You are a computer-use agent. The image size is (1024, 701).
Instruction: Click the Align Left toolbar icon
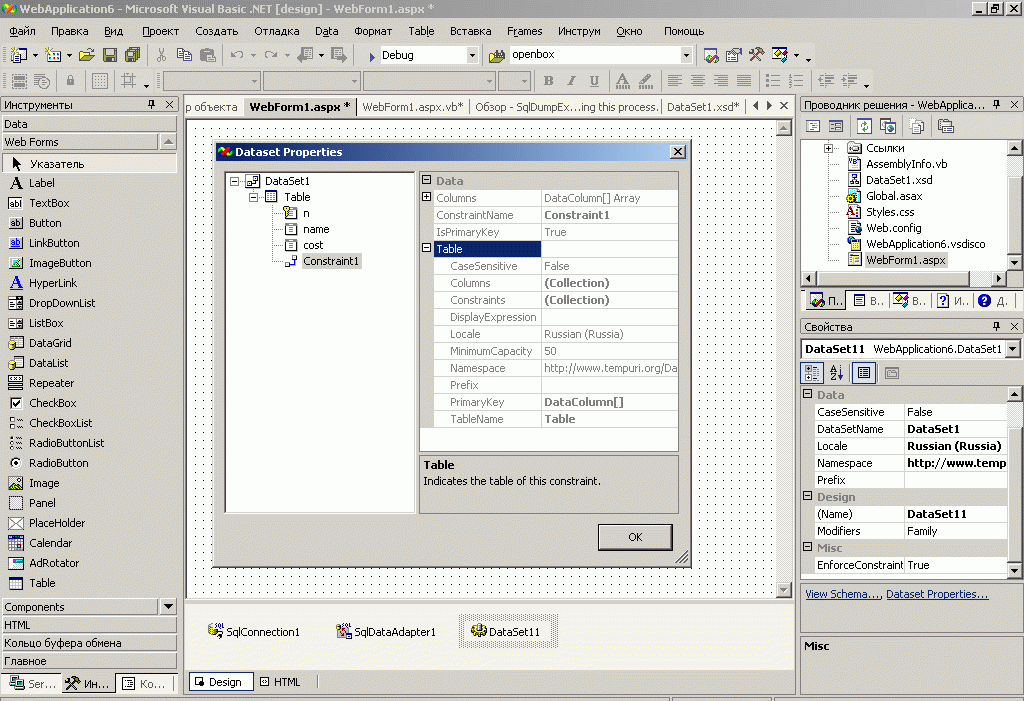[x=675, y=80]
